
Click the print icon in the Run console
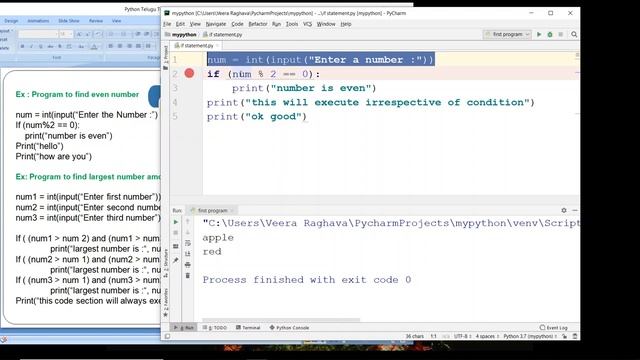(x=188, y=265)
